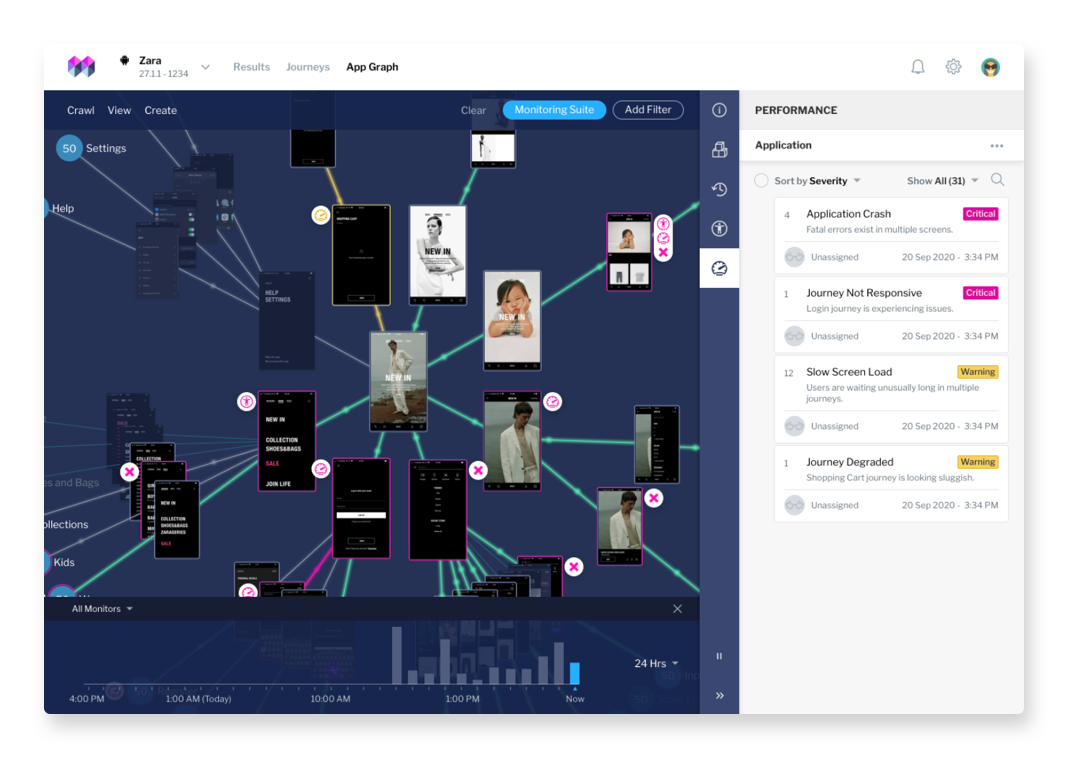The height and width of the screenshot is (758, 1068).
Task: Open the build blocks sidebar icon
Action: 719,150
